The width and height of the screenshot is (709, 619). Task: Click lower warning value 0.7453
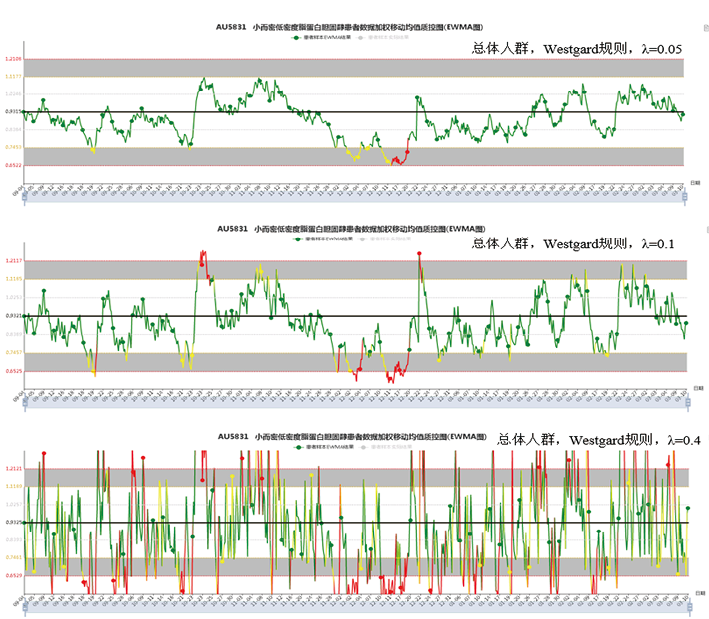[13, 147]
